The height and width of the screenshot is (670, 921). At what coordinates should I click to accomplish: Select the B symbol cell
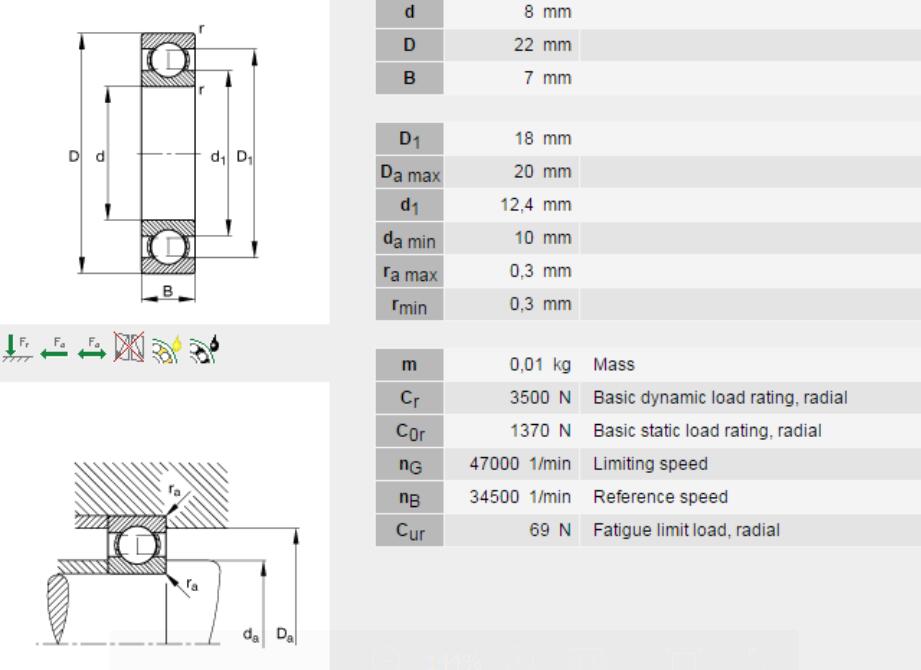click(409, 78)
